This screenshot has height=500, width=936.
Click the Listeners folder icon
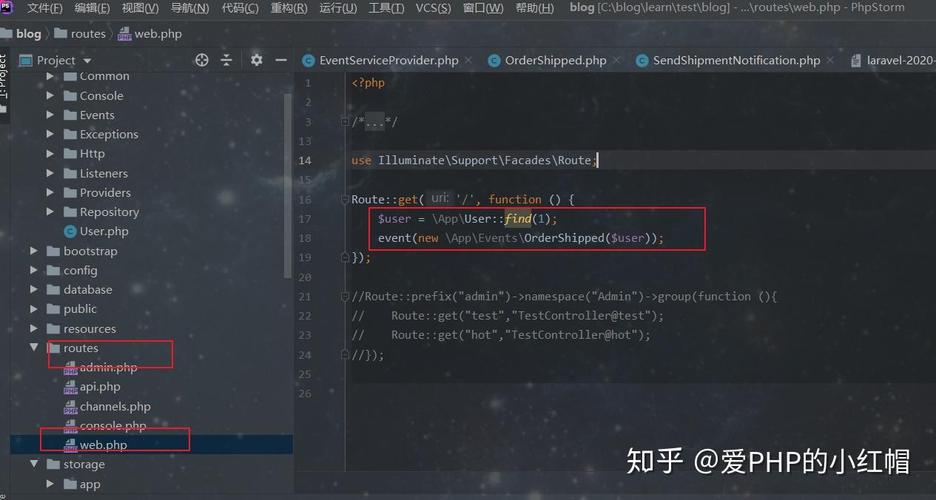pos(70,174)
